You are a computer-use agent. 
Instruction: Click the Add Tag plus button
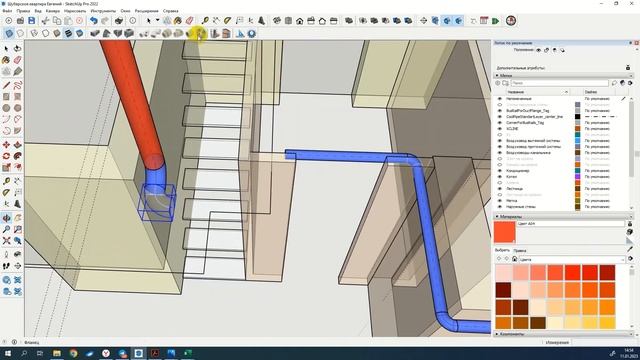pos(498,83)
